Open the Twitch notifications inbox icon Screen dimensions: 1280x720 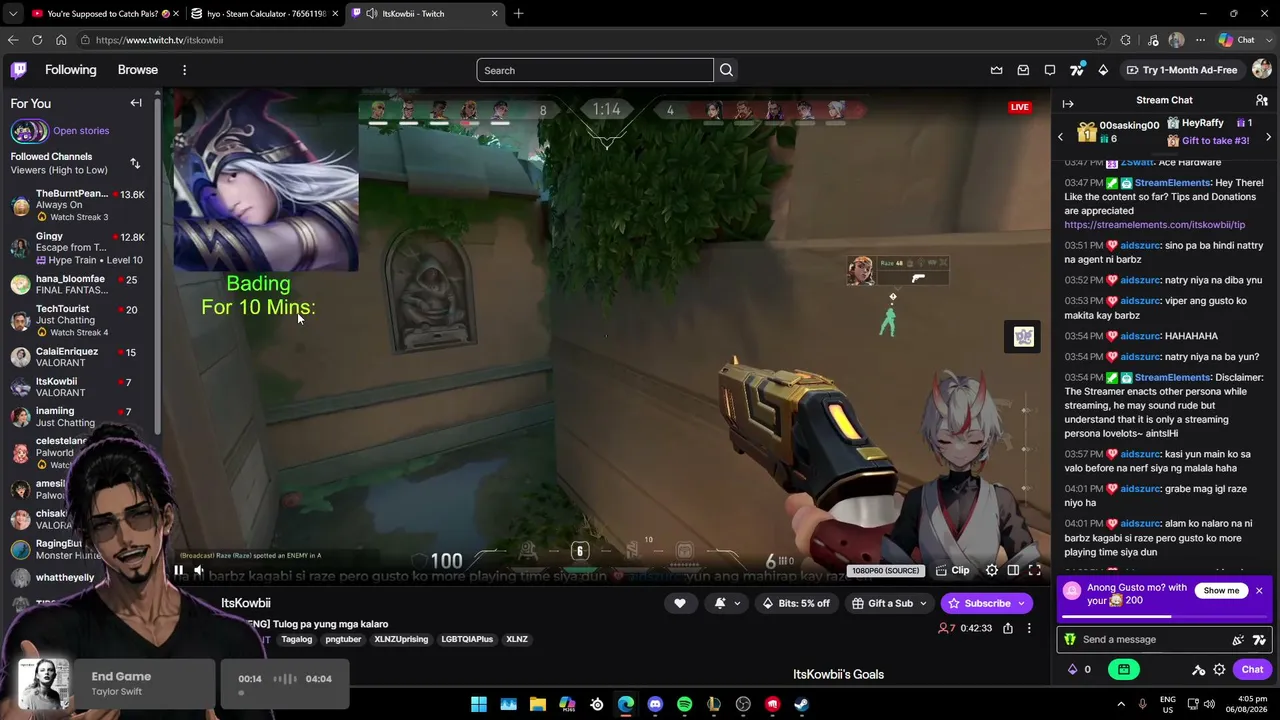[x=1023, y=70]
